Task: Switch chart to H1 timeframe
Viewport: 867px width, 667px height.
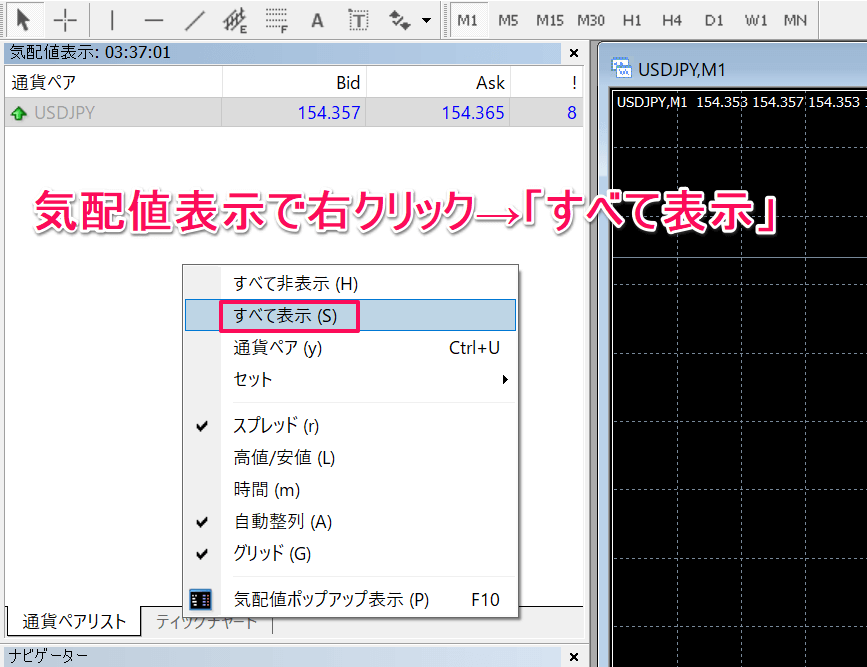Action: 632,19
